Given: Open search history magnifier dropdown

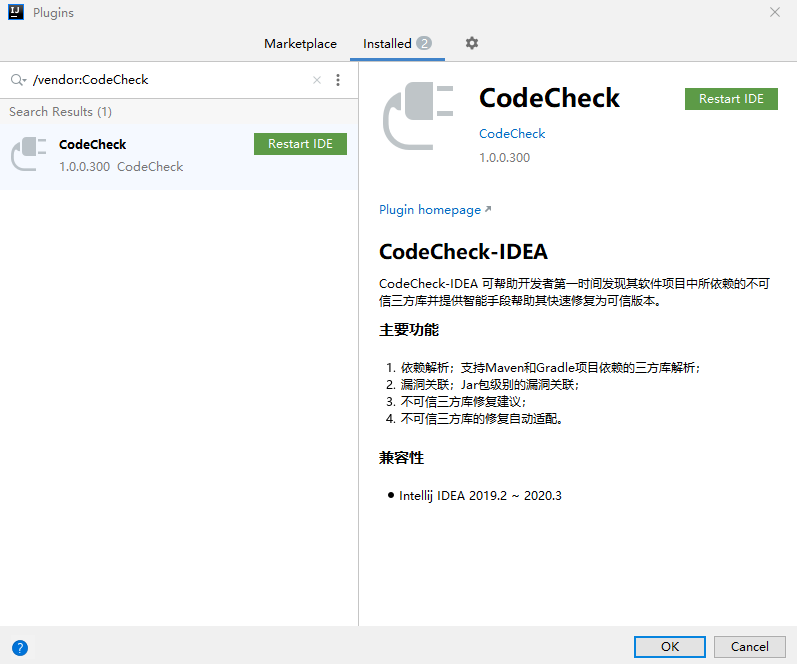Looking at the screenshot, I should point(18,80).
